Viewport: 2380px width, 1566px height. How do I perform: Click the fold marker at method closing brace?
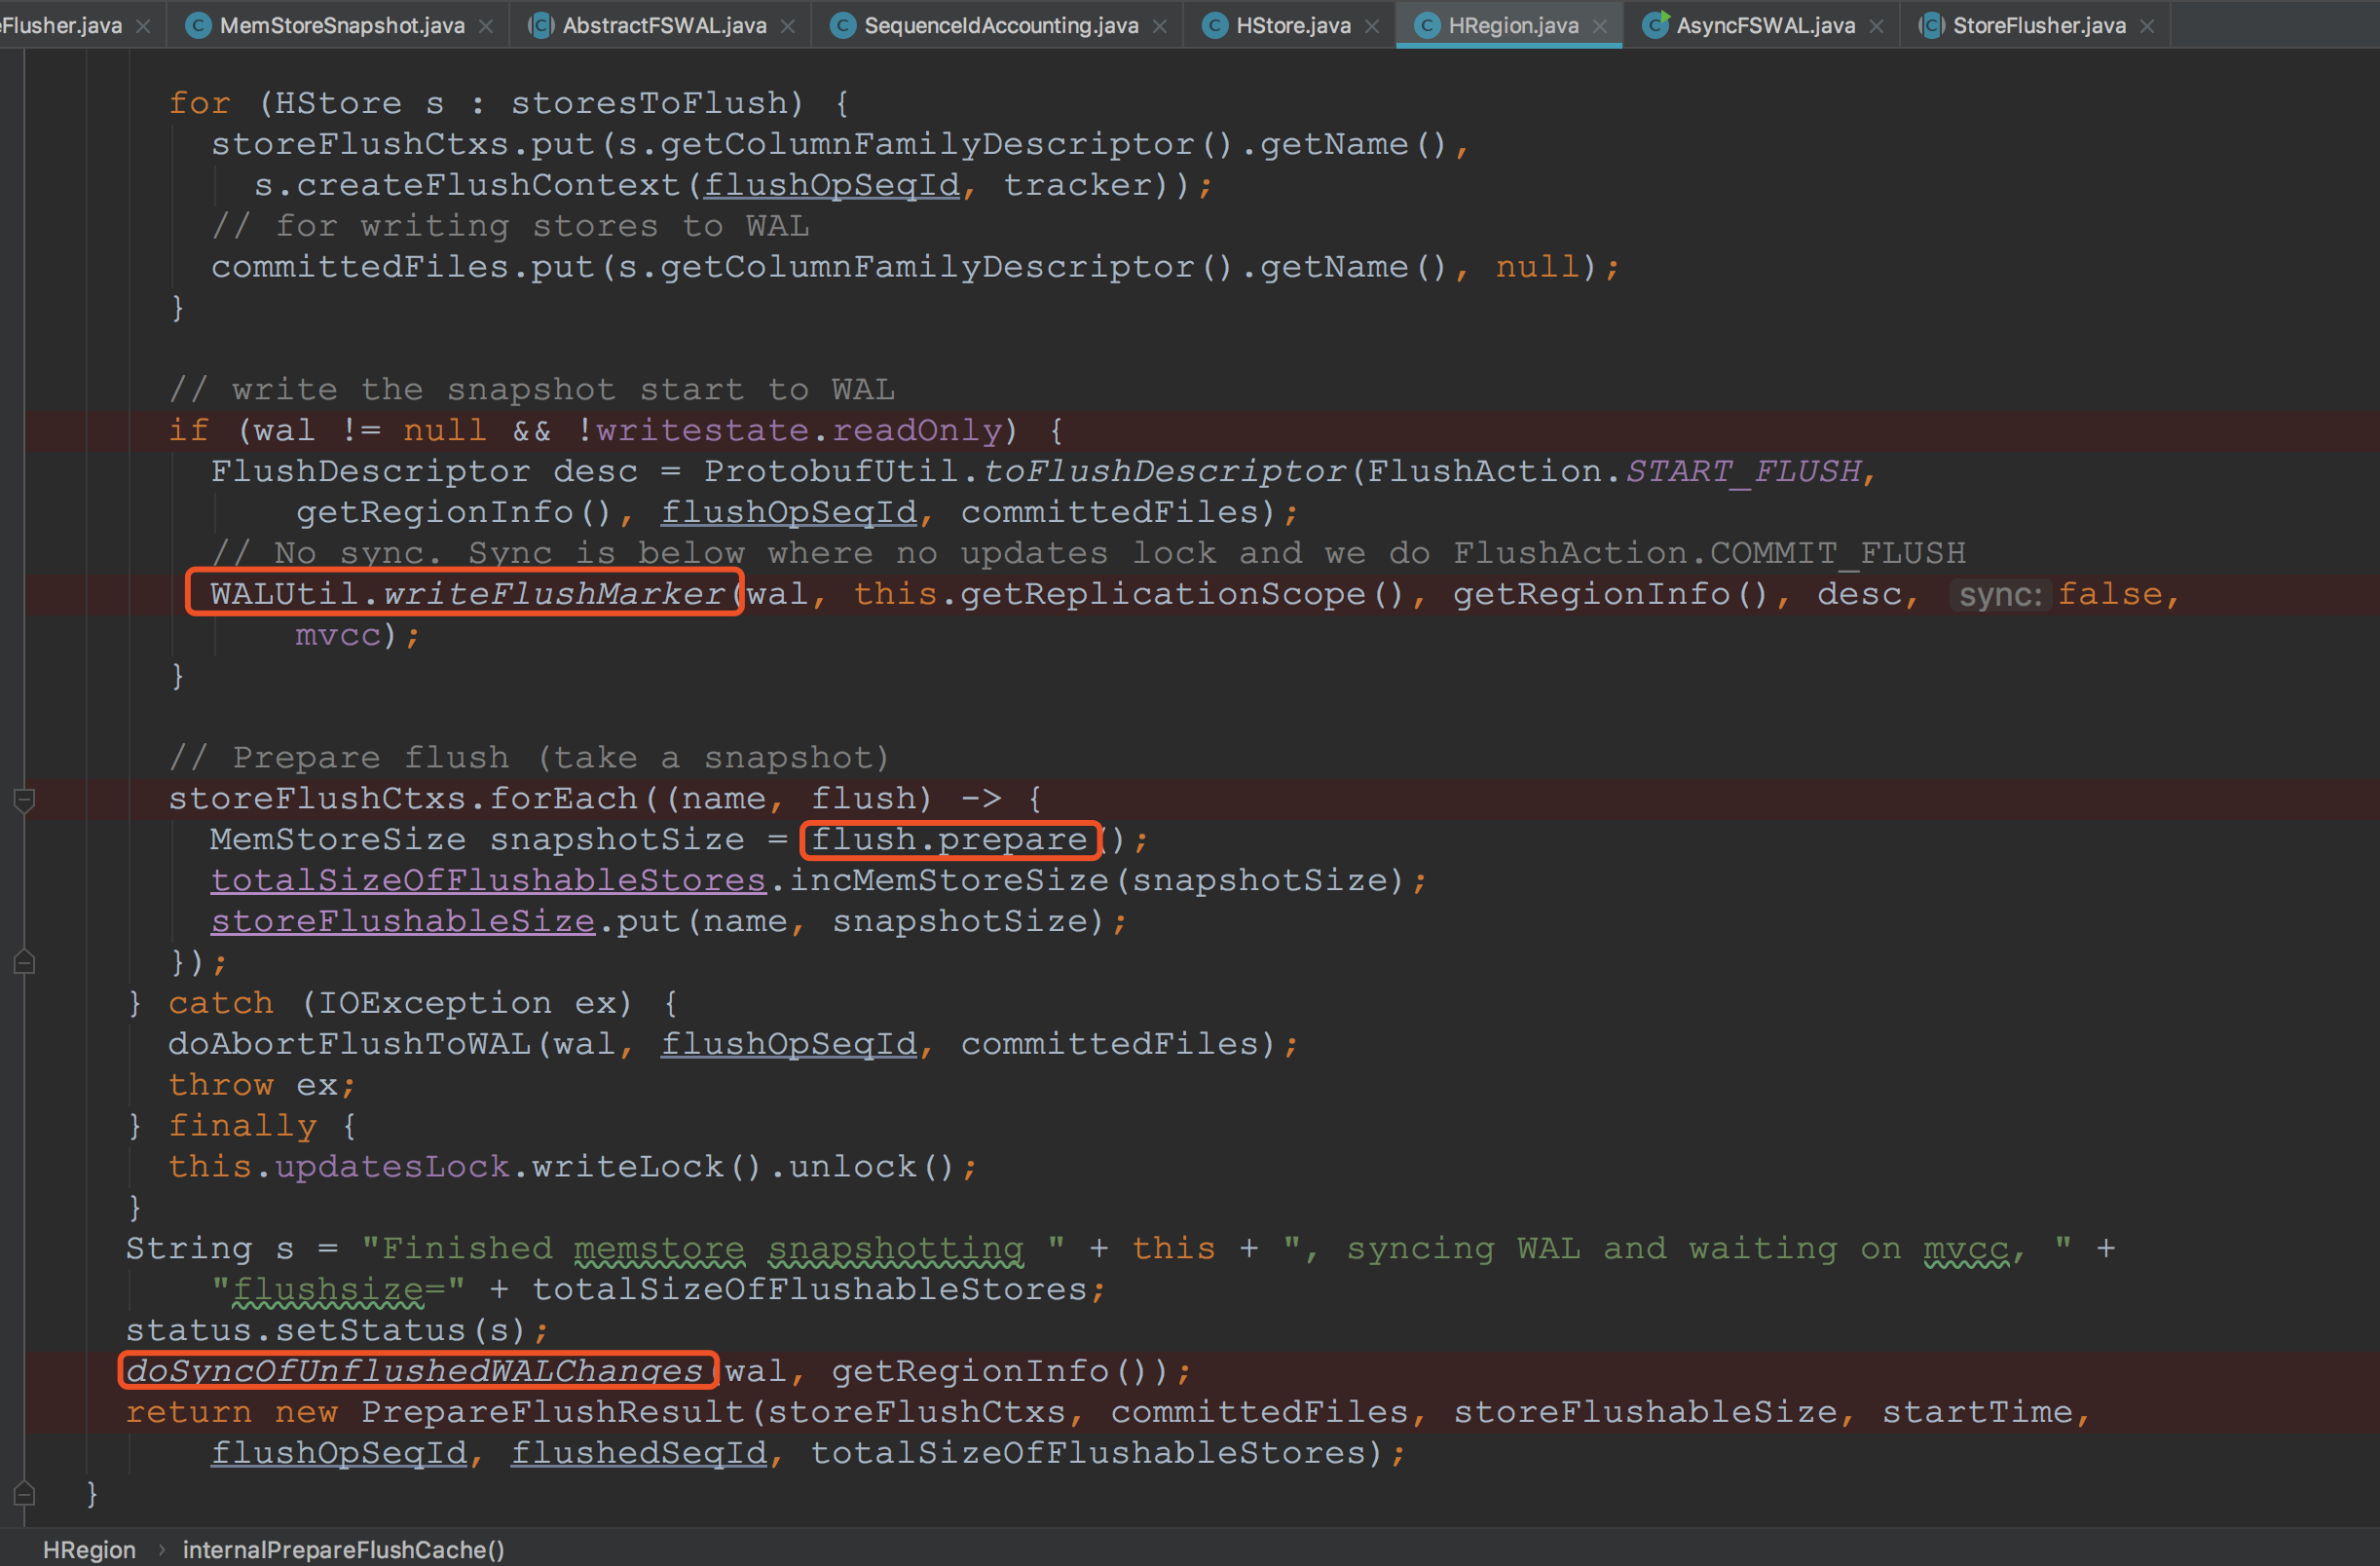25,1493
